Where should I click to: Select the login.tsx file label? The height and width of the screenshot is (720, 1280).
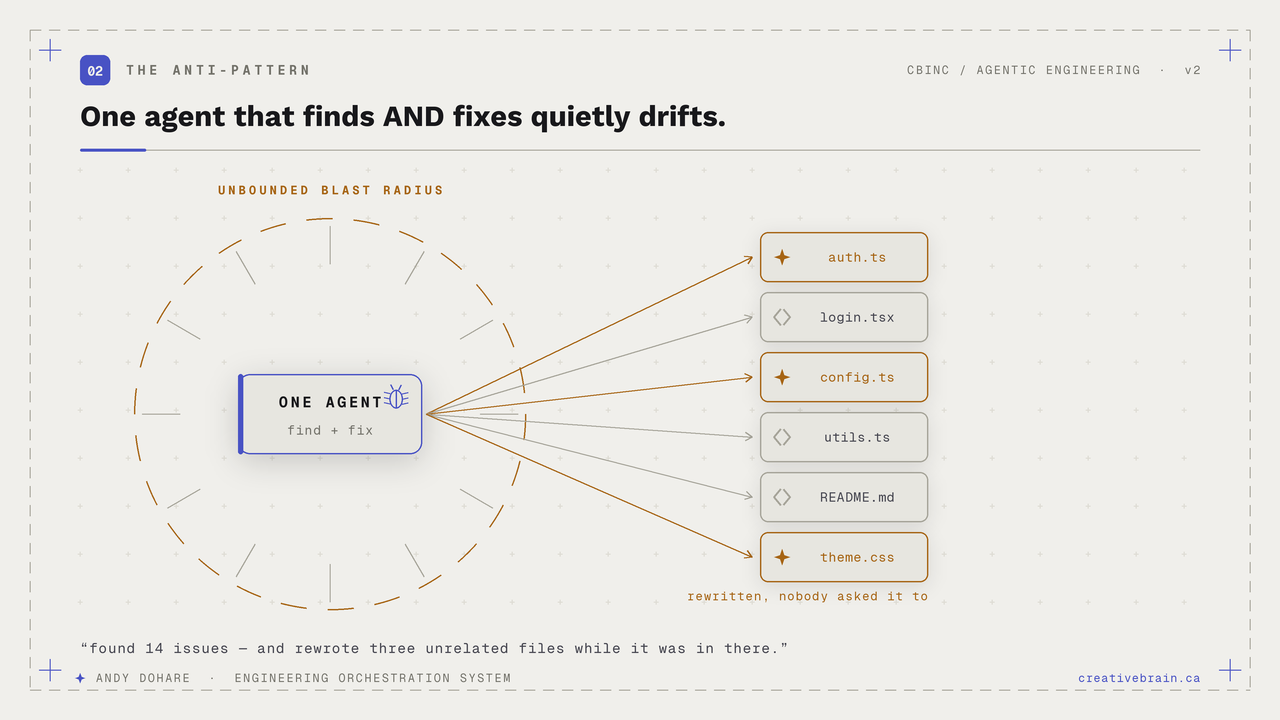[x=857, y=317]
